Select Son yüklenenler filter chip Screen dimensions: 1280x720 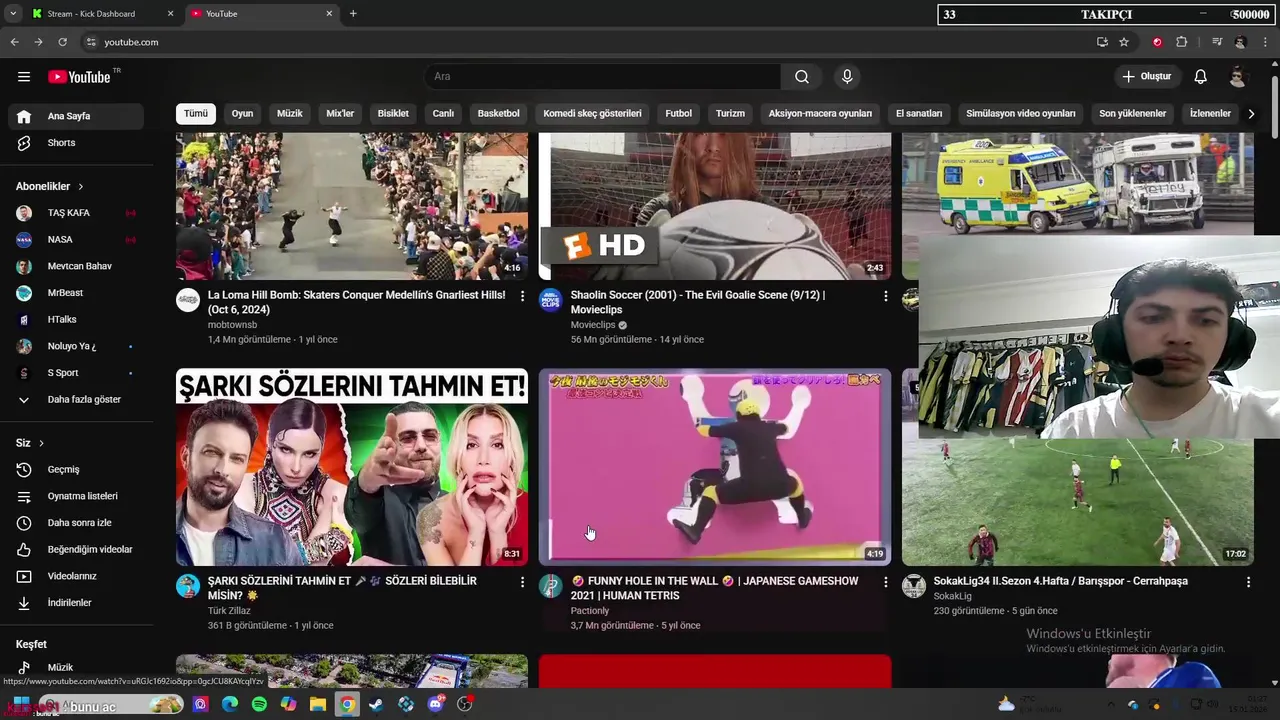[1133, 114]
